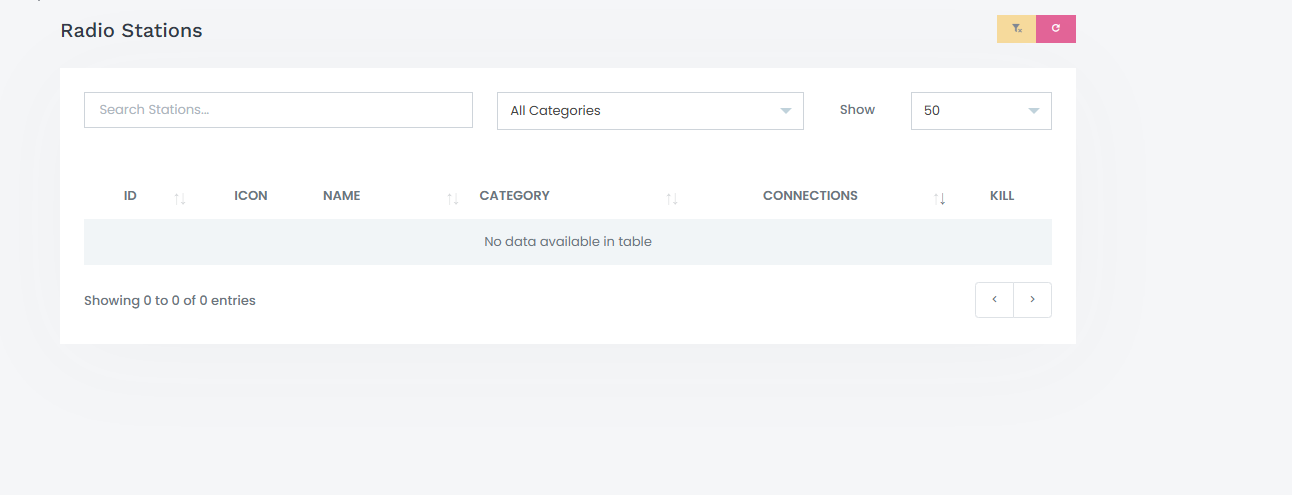Click the NAME column header

(341, 196)
